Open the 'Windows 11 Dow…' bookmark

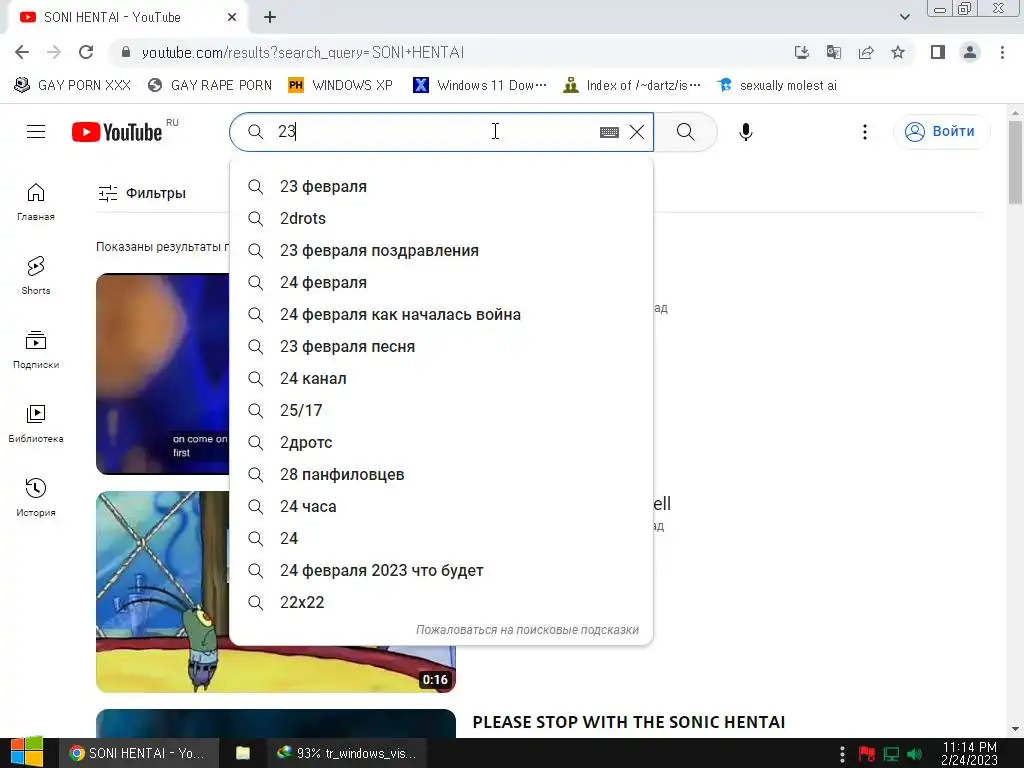point(479,86)
